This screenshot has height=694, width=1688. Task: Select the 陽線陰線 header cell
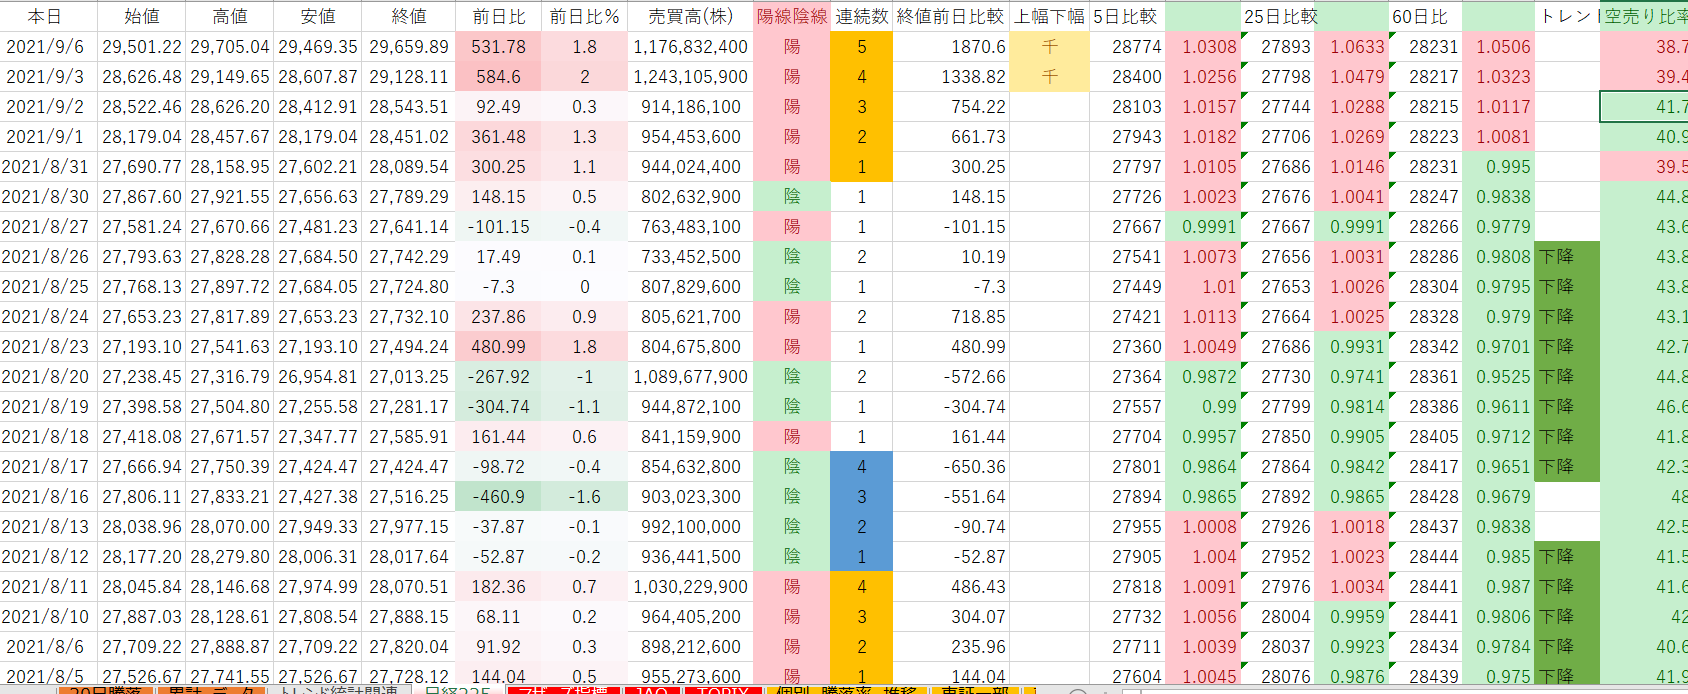point(792,16)
